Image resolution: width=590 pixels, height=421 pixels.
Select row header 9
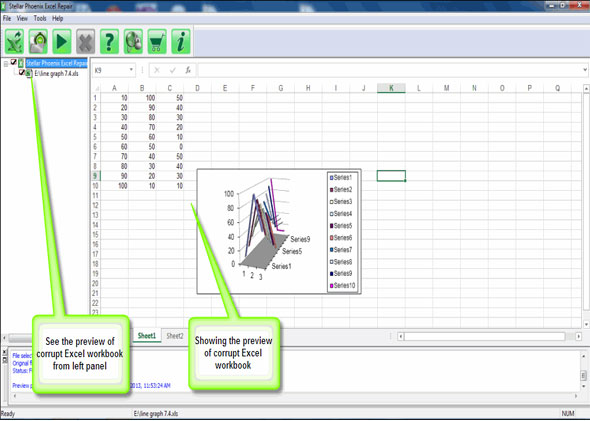[95, 176]
